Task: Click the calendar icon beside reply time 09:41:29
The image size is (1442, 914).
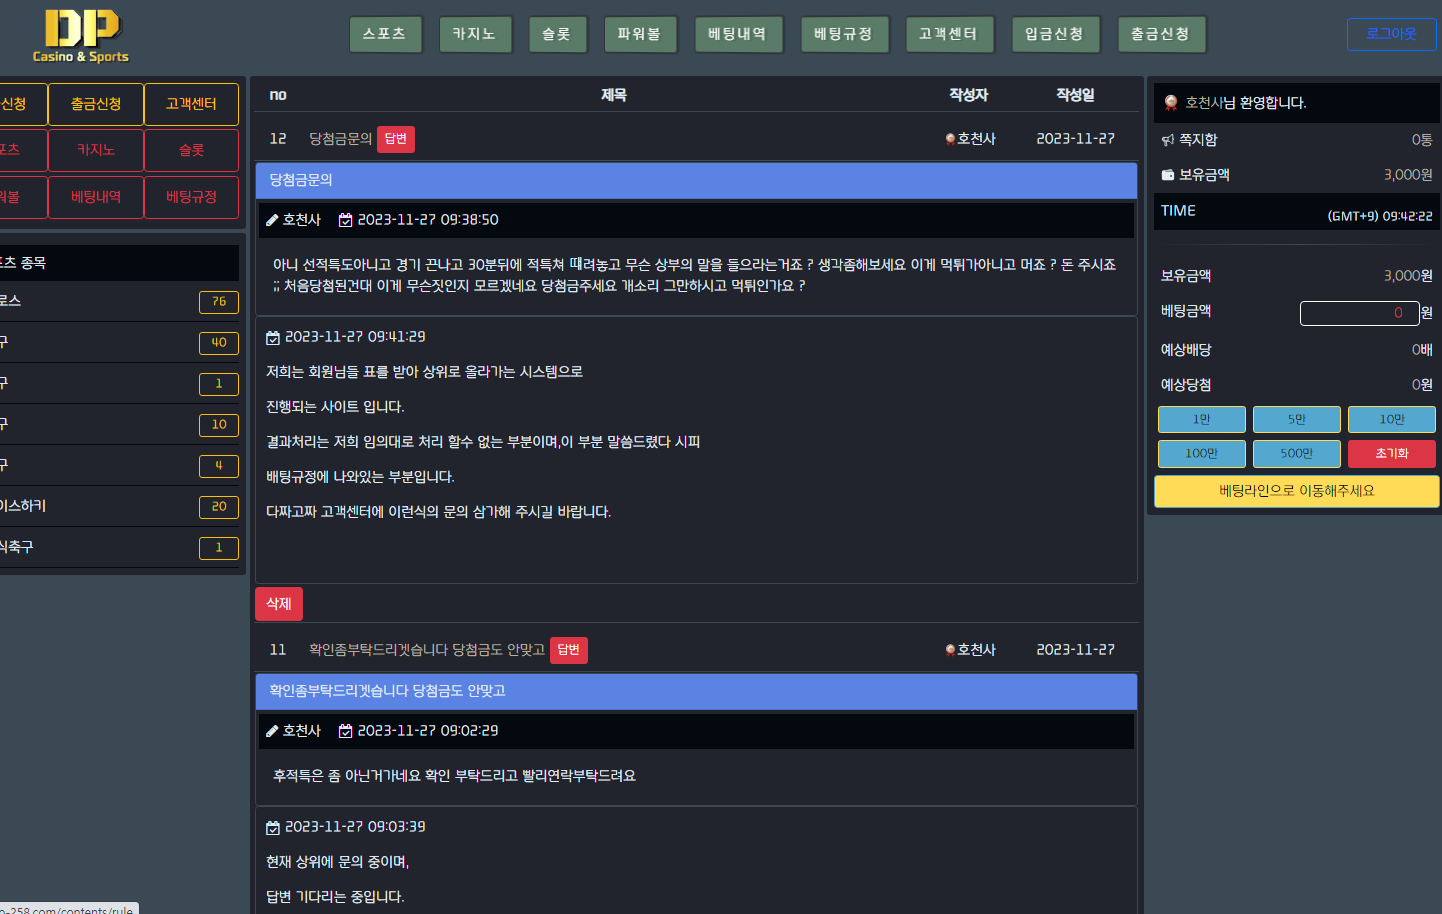Action: coord(273,338)
